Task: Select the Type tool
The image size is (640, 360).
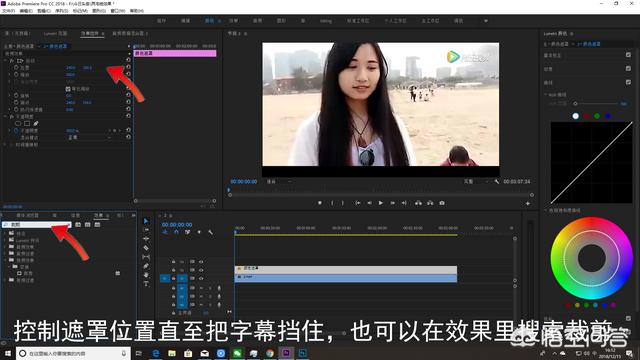Action: coord(146,284)
